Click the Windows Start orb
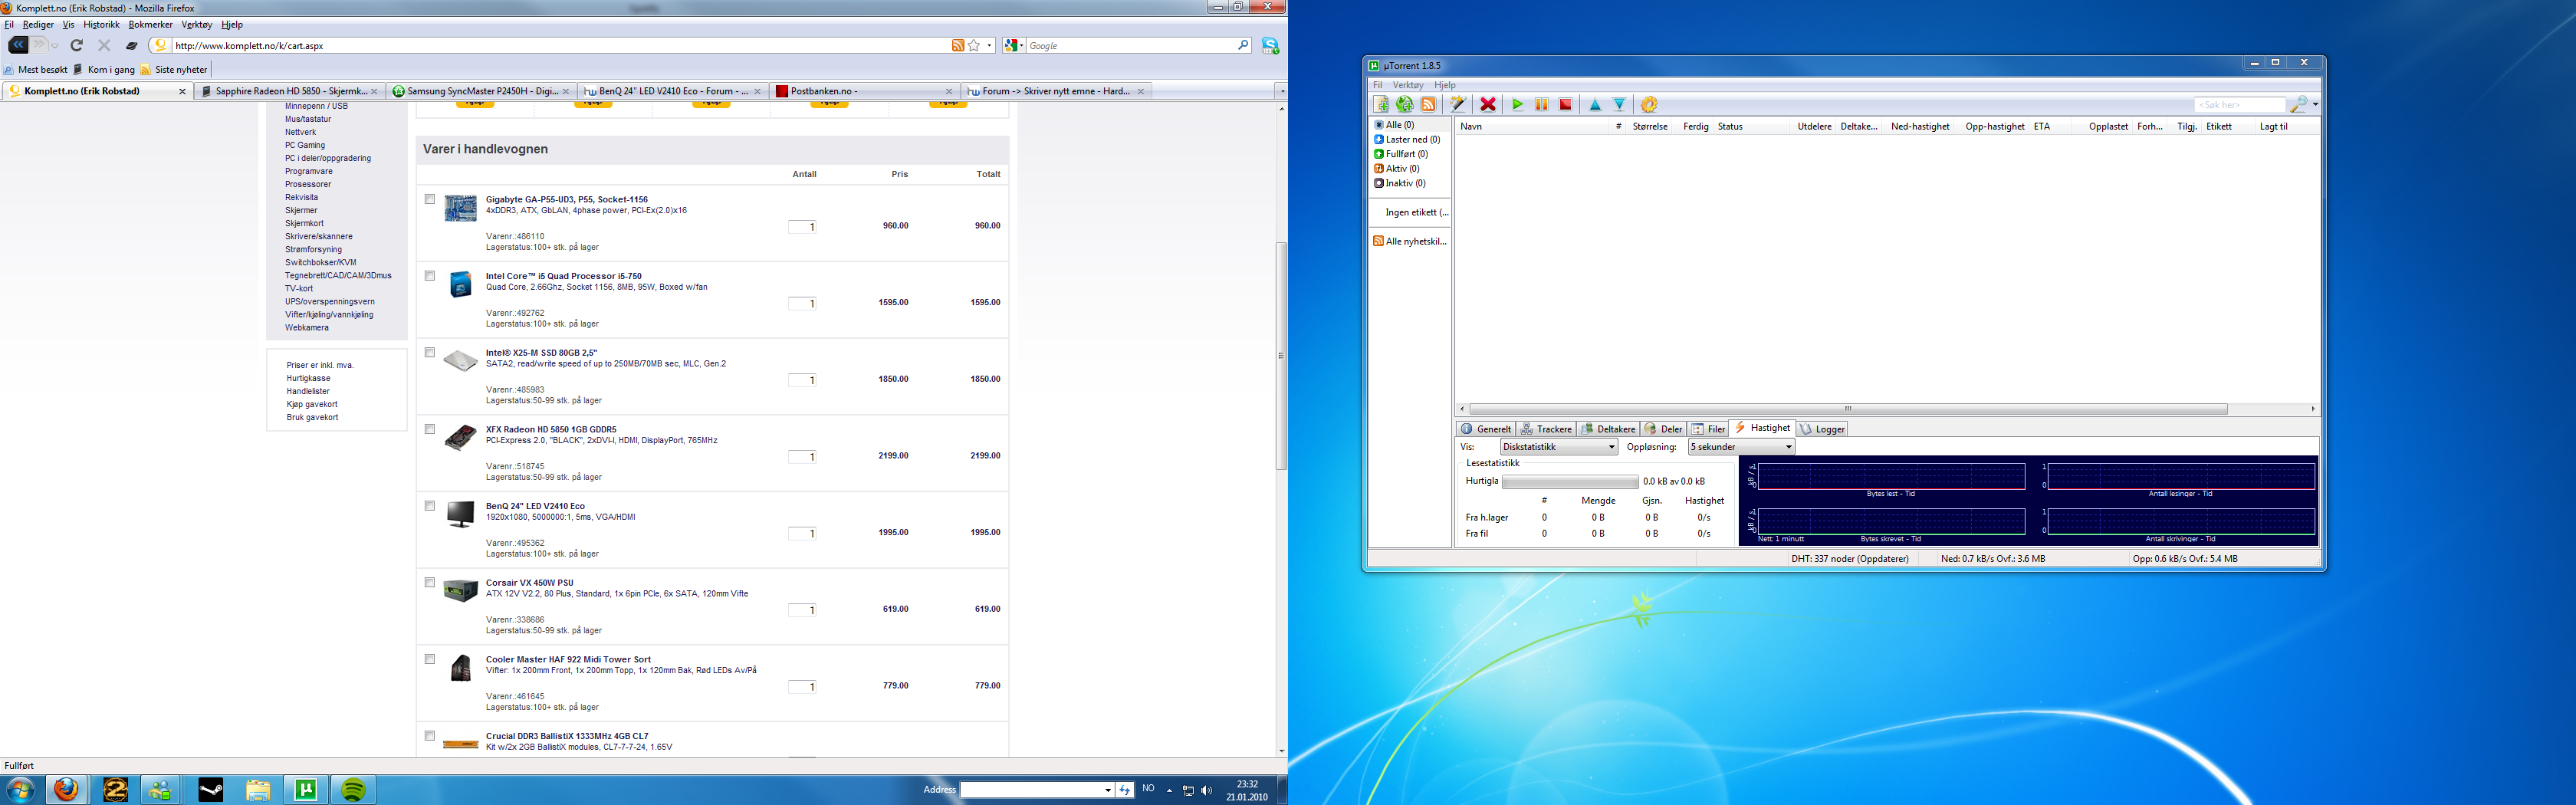The image size is (2576, 805). tap(20, 790)
